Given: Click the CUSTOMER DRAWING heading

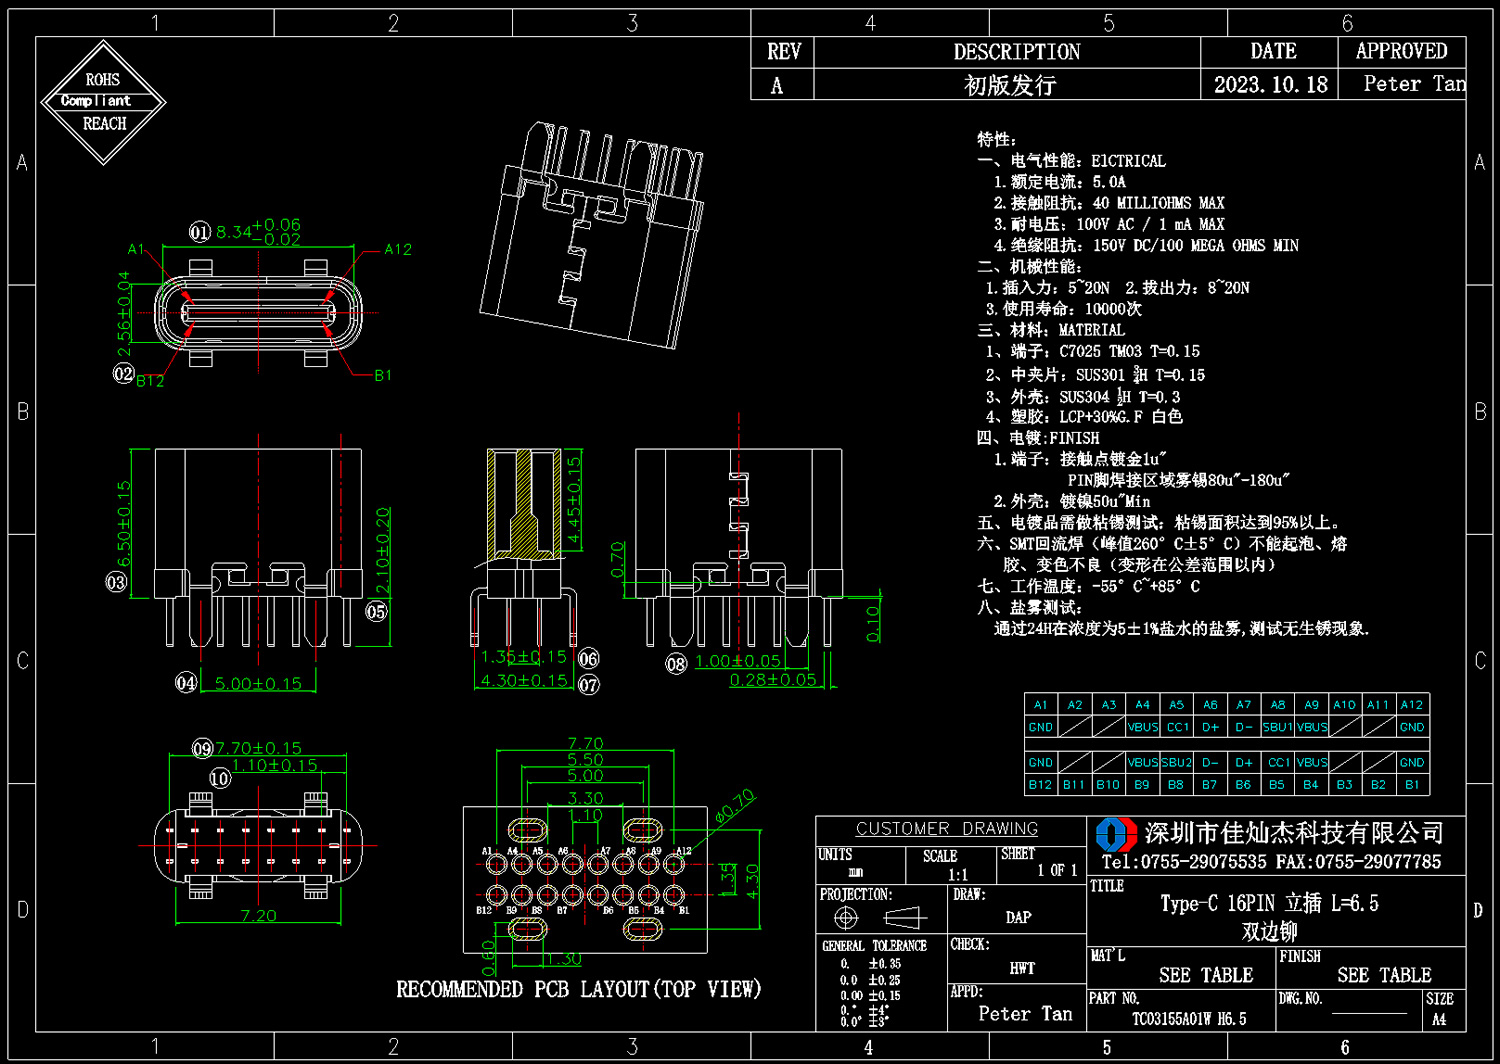Looking at the screenshot, I should 947,829.
